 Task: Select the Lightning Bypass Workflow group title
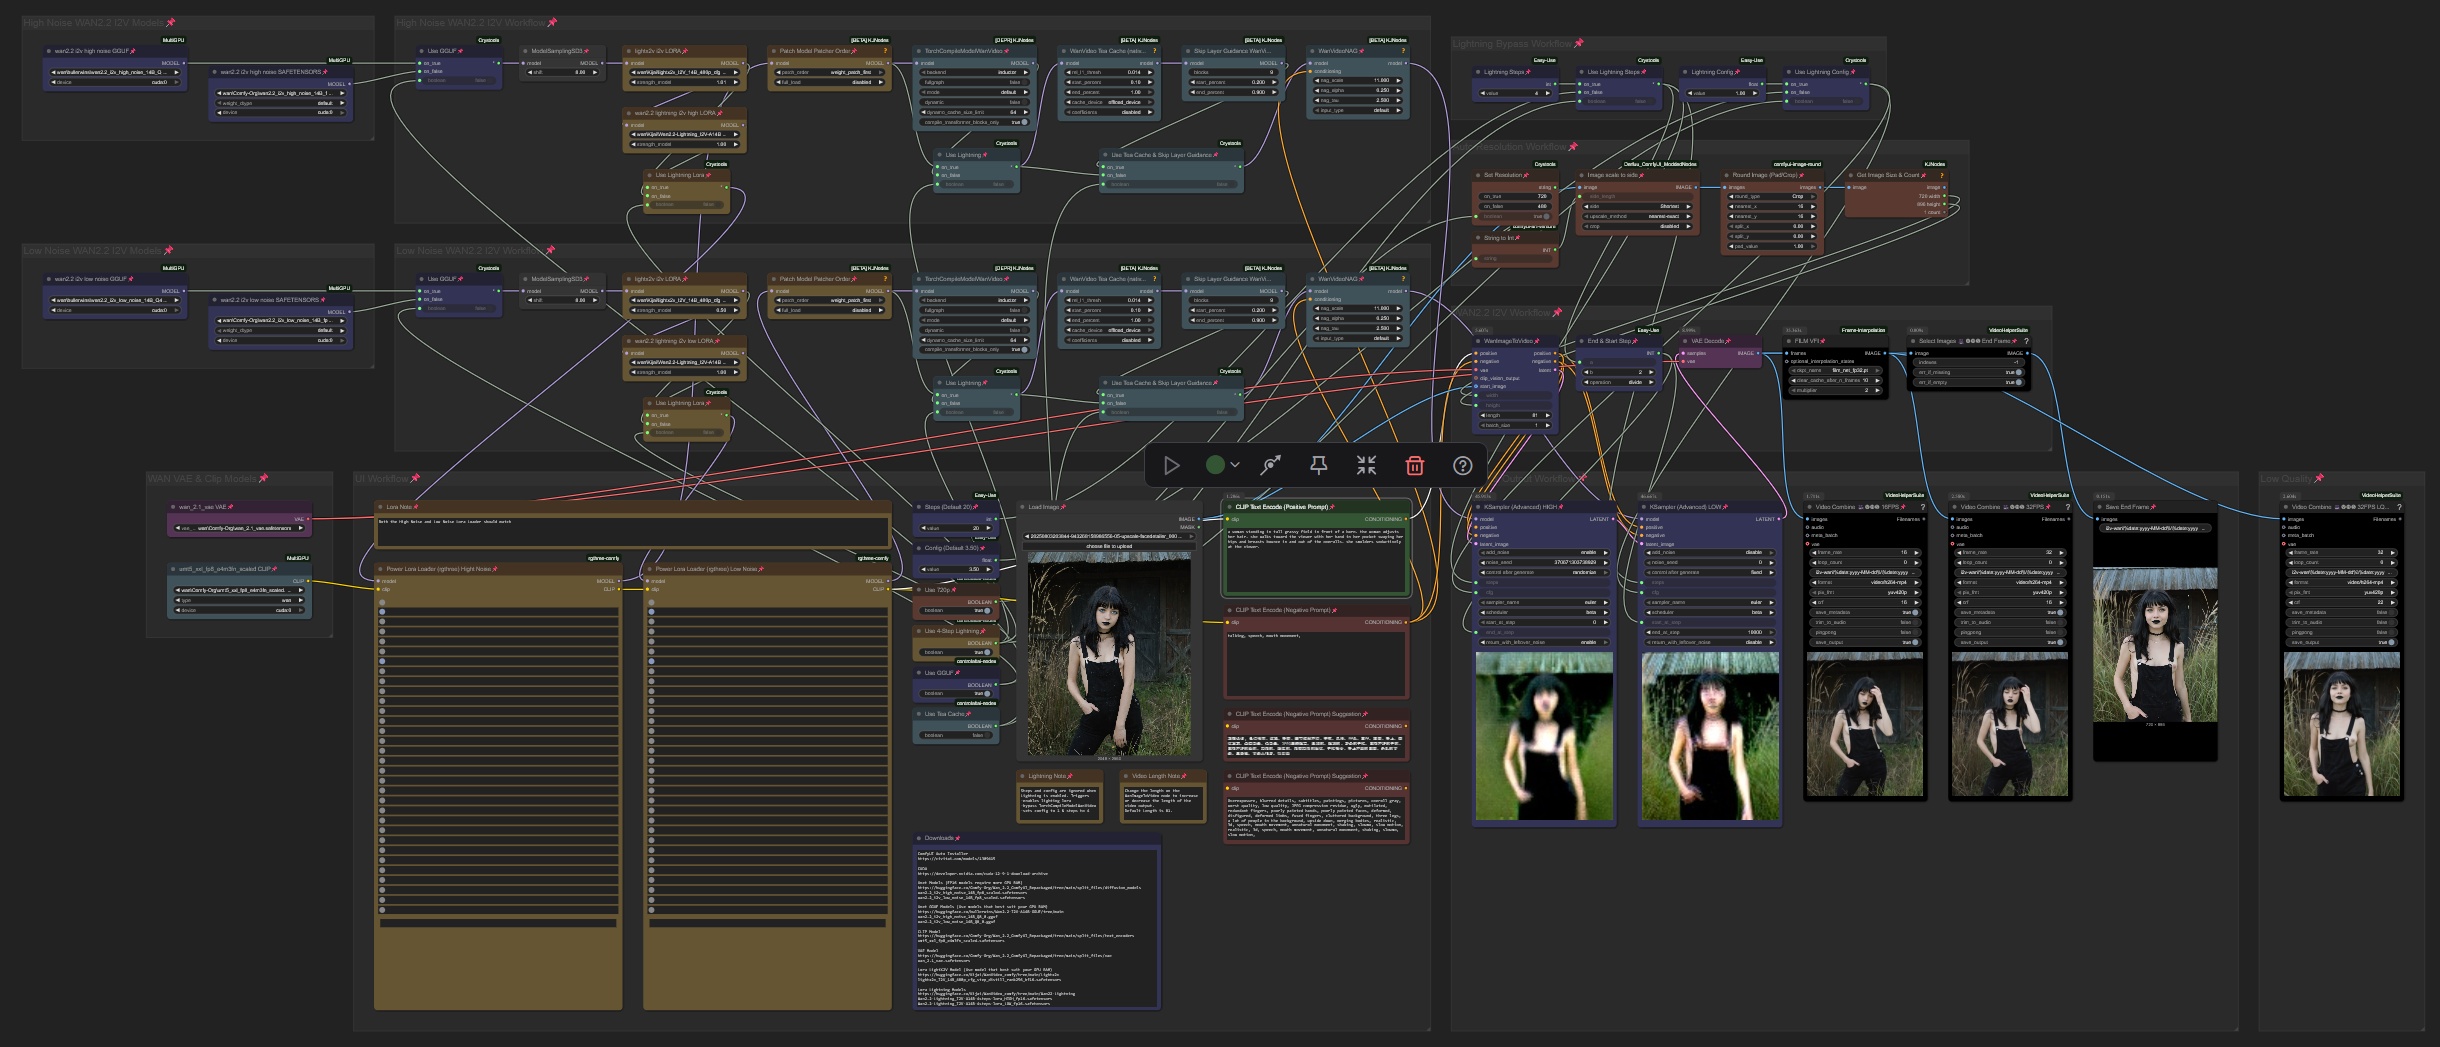click(x=1512, y=43)
